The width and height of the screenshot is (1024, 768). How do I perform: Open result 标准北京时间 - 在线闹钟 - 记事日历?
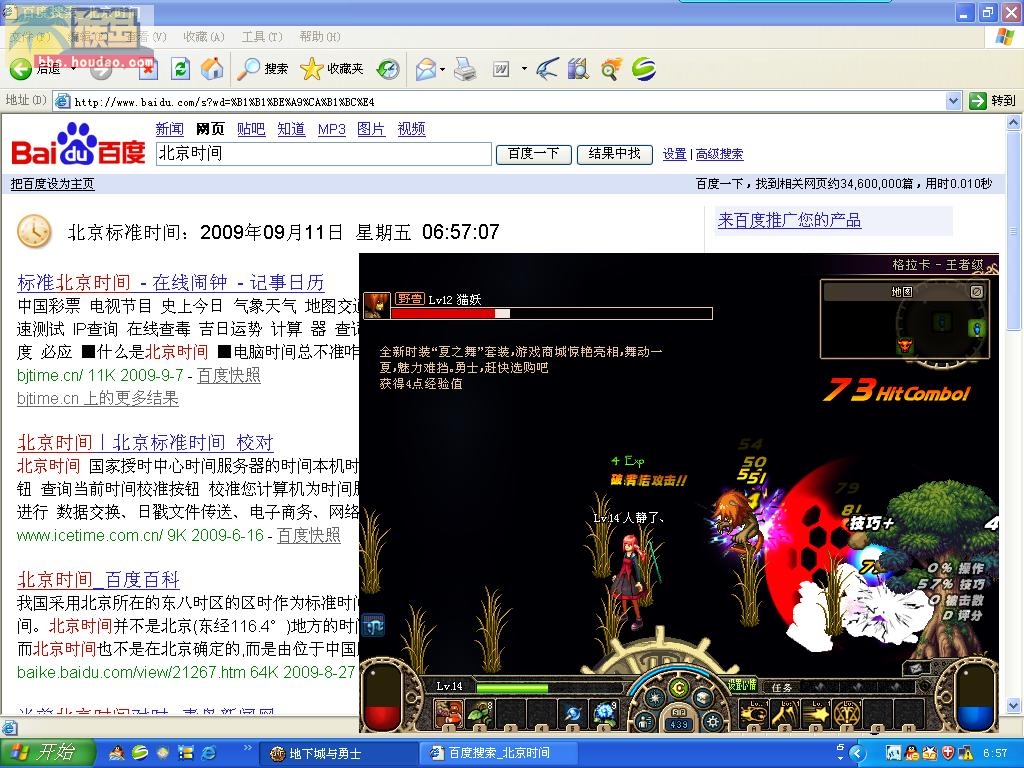pos(171,283)
